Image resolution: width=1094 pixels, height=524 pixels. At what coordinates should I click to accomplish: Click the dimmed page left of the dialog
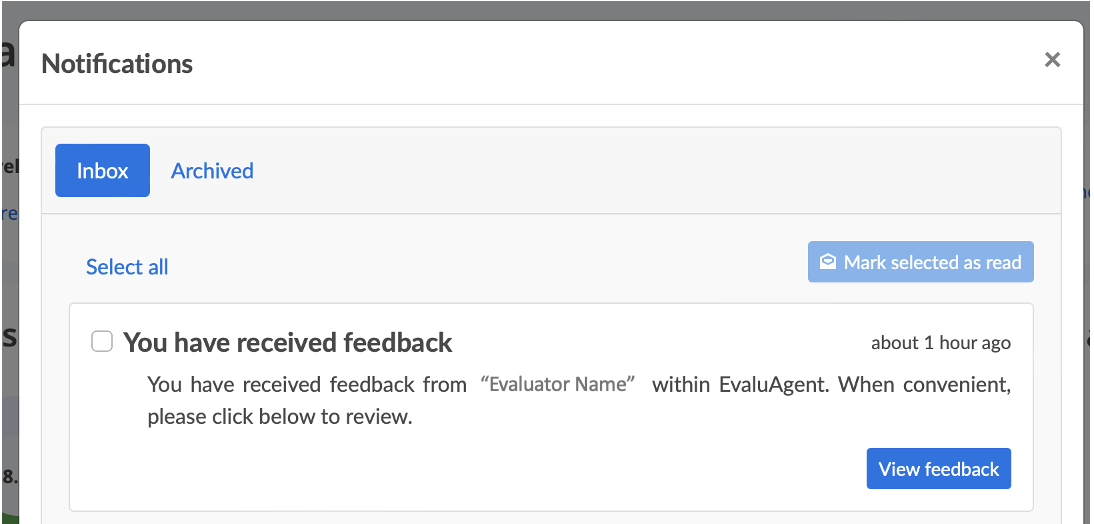pos(9,300)
